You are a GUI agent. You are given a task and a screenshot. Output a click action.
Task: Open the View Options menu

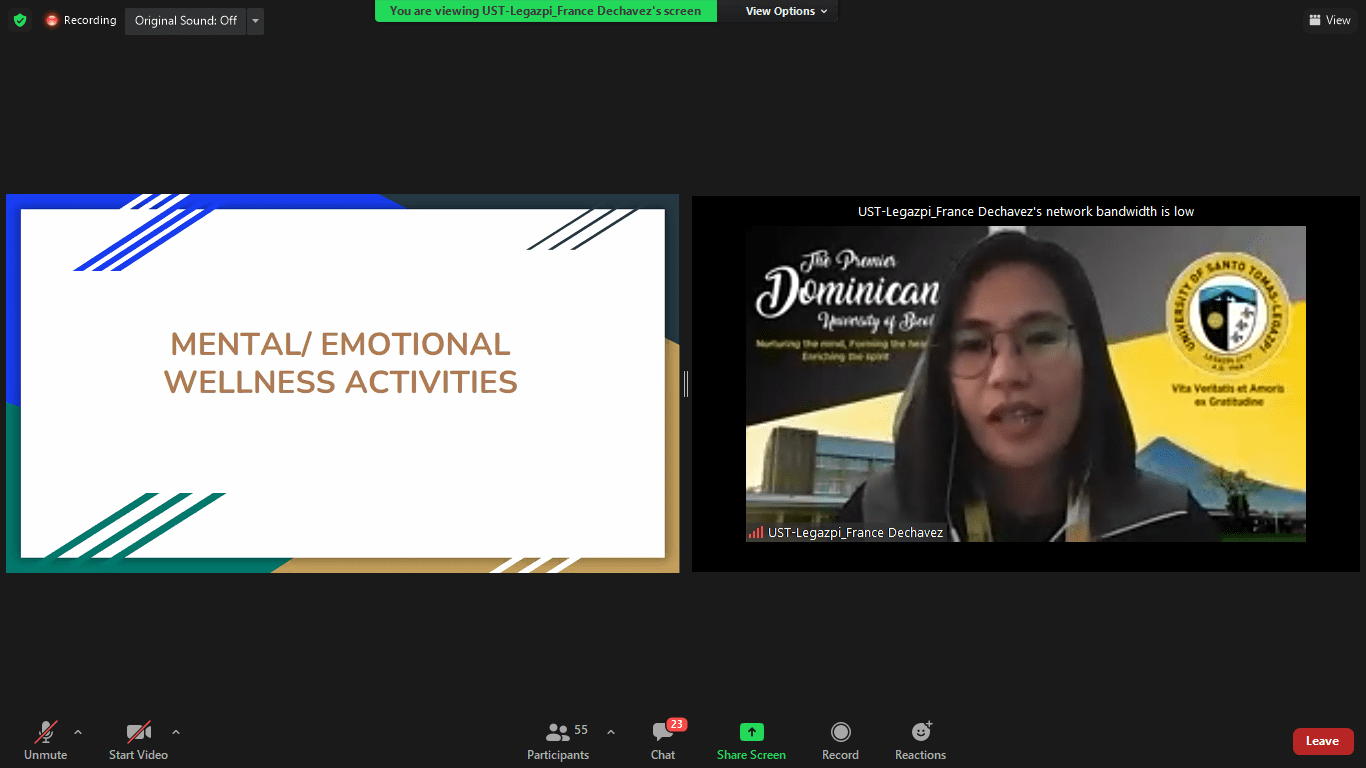(x=786, y=11)
